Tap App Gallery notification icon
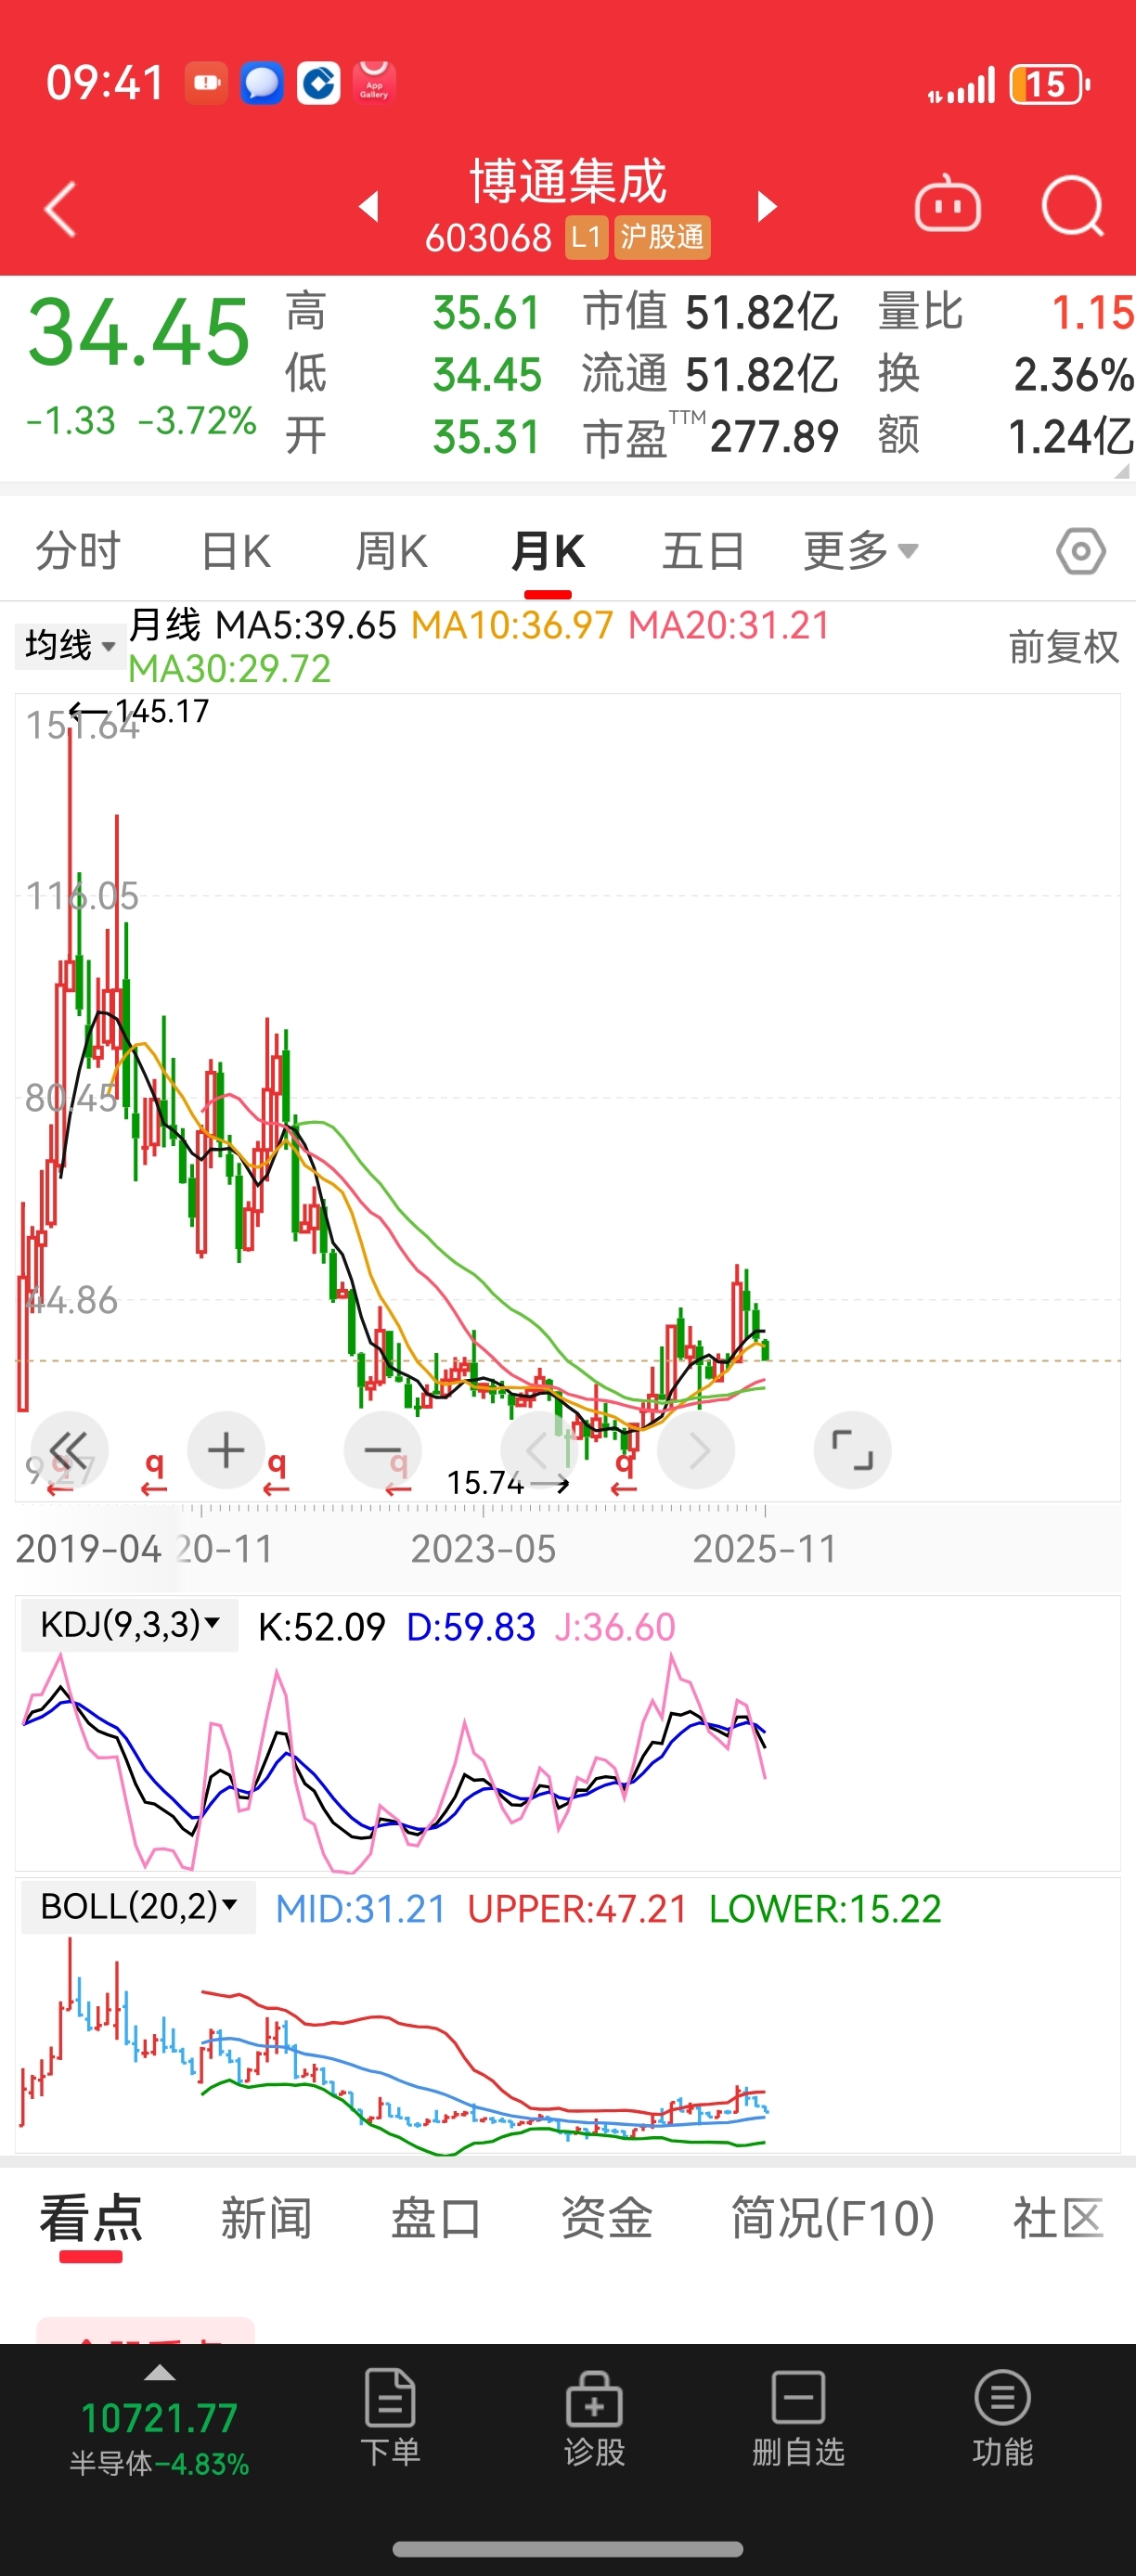Image resolution: width=1136 pixels, height=2576 pixels. click(374, 82)
